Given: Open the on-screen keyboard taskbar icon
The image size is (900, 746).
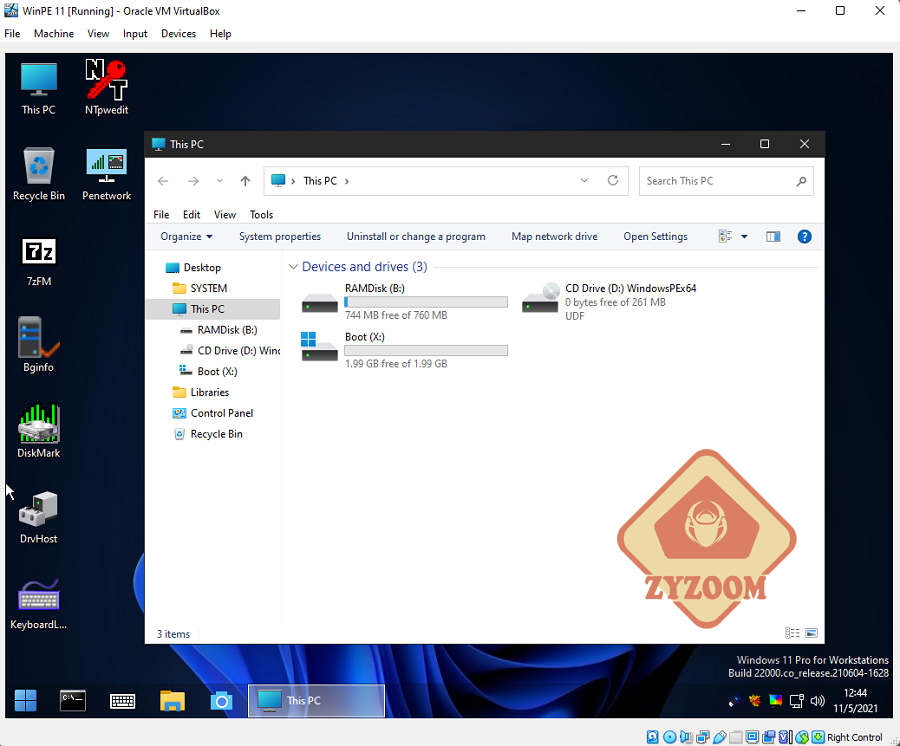Looking at the screenshot, I should click(122, 701).
